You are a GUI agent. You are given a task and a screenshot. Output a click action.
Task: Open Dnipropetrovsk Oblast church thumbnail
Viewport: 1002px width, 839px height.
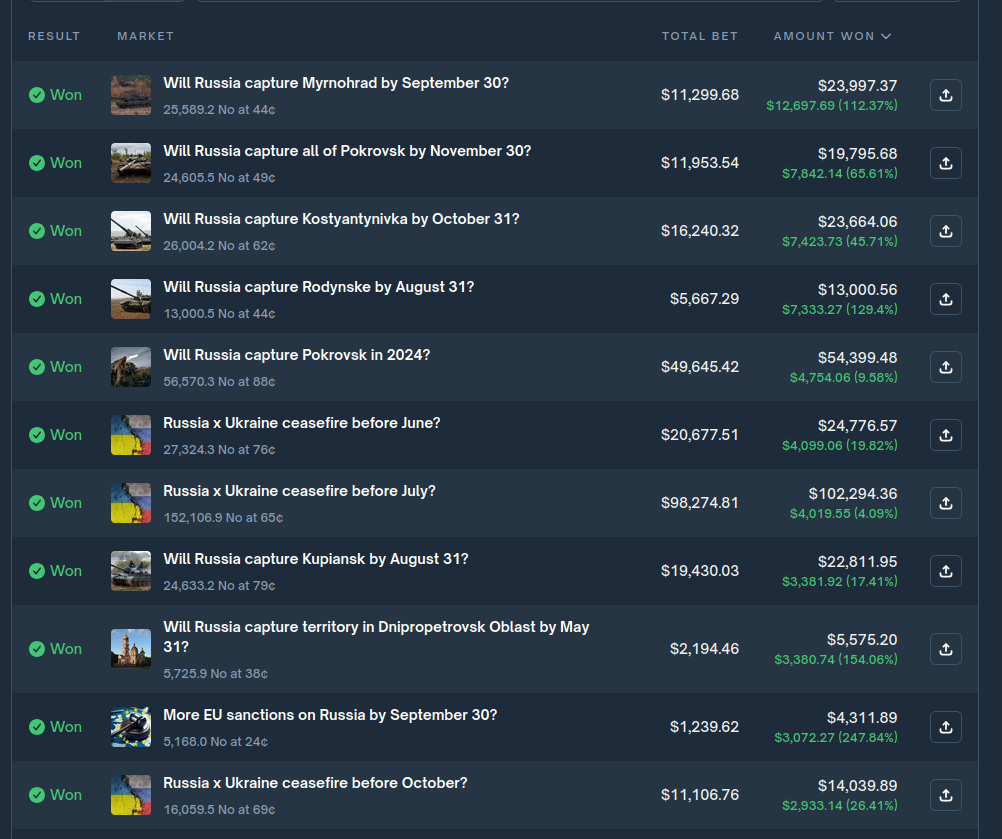tap(131, 649)
